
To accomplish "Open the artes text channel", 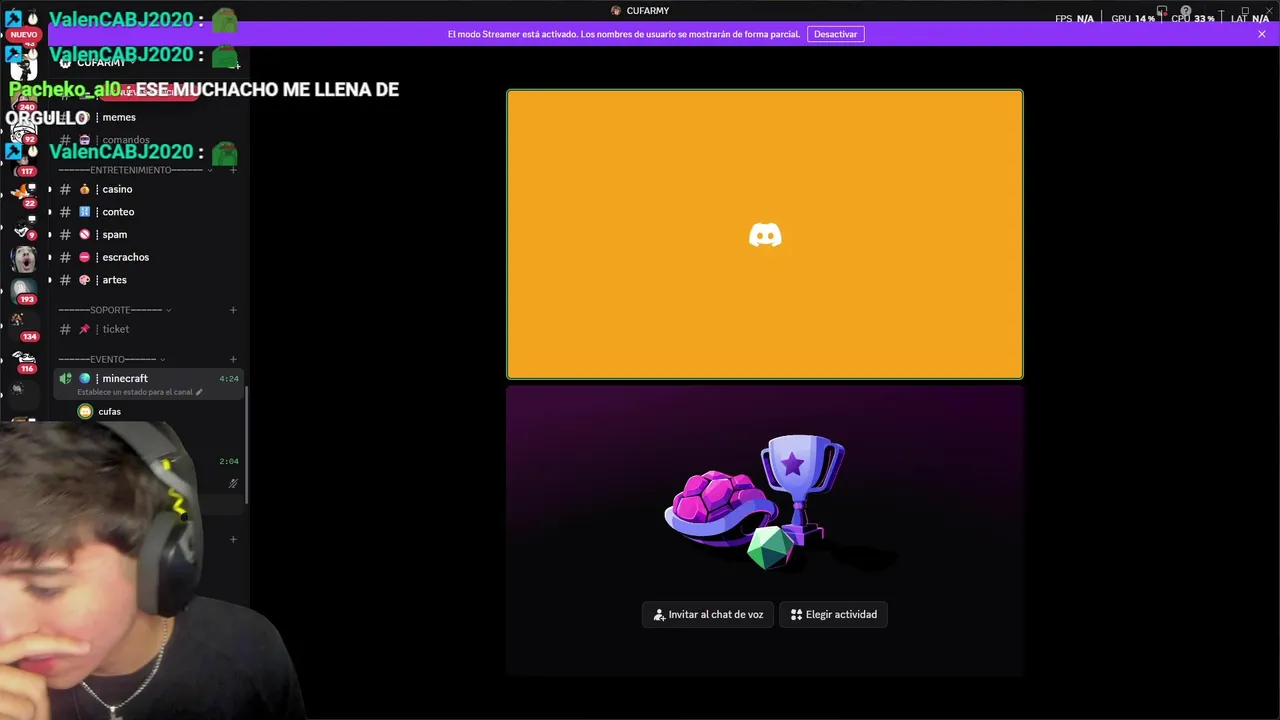I will click(x=115, y=280).
